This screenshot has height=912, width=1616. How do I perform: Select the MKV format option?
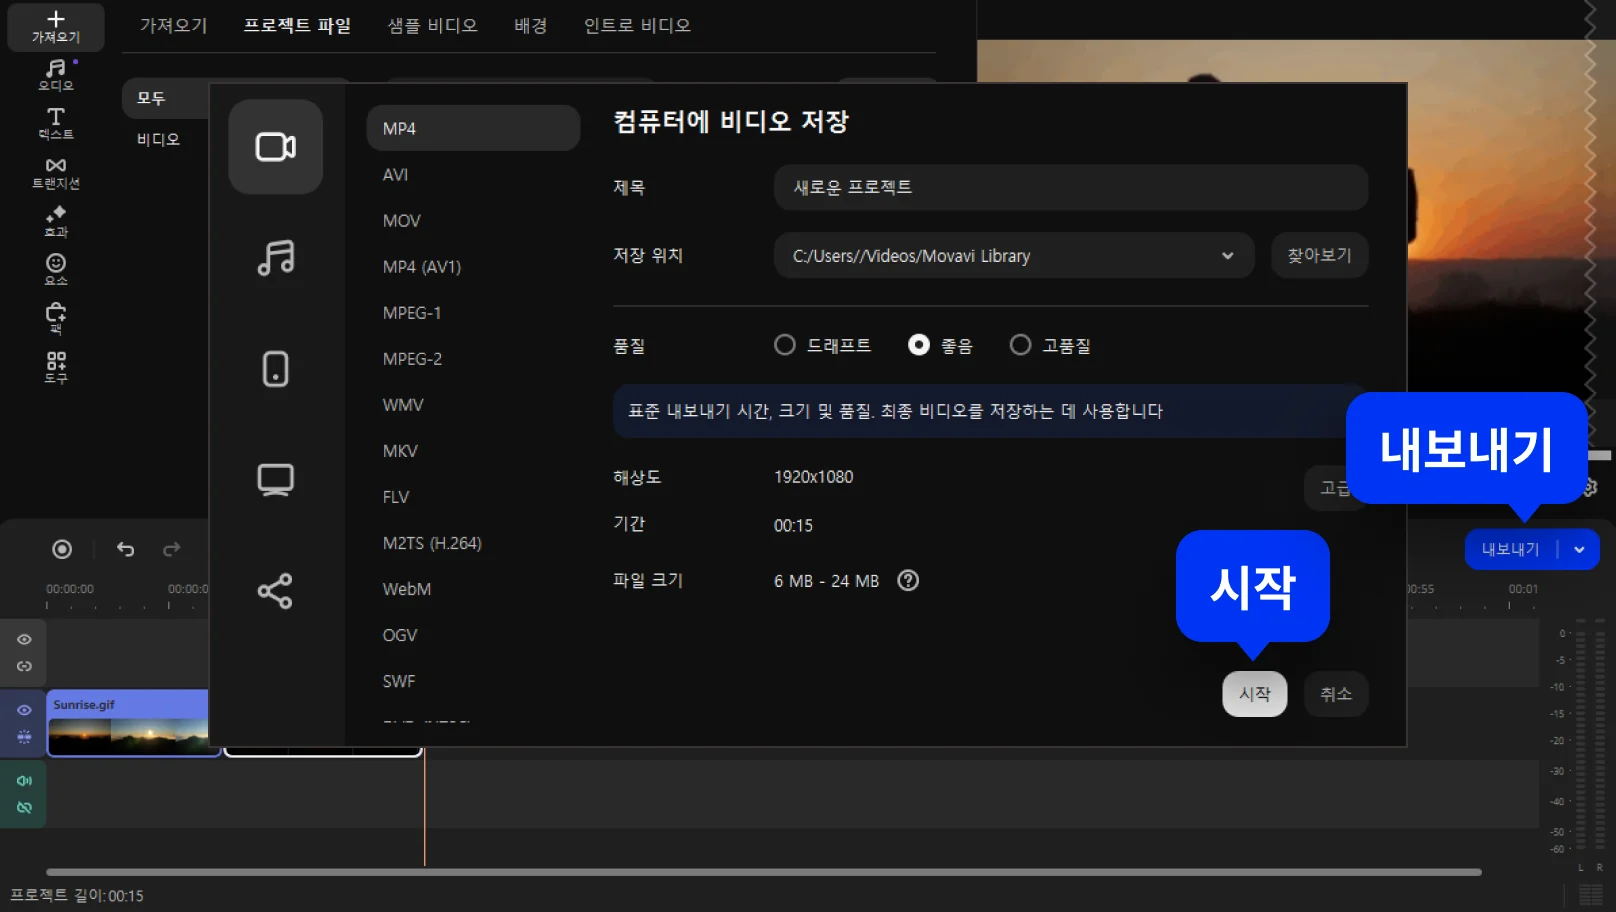tap(400, 451)
